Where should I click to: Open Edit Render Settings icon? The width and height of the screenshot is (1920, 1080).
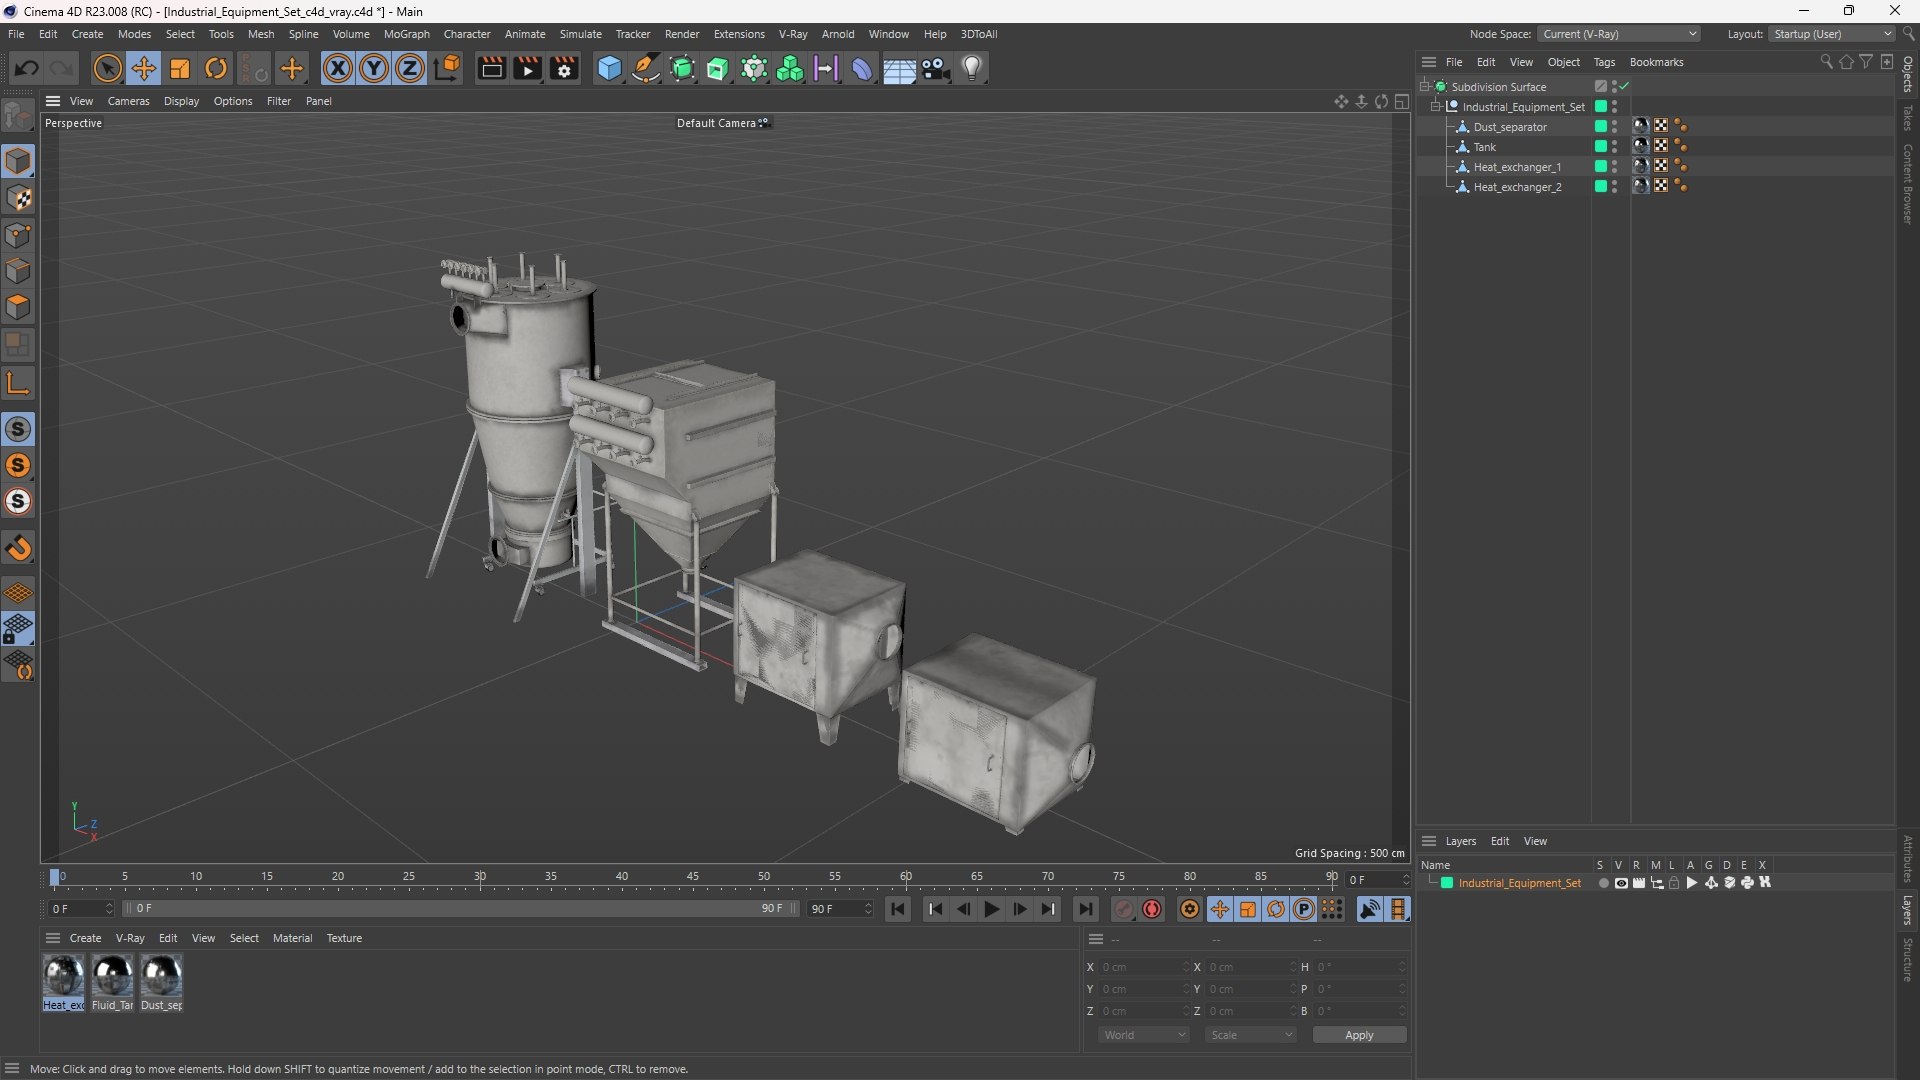[x=565, y=68]
